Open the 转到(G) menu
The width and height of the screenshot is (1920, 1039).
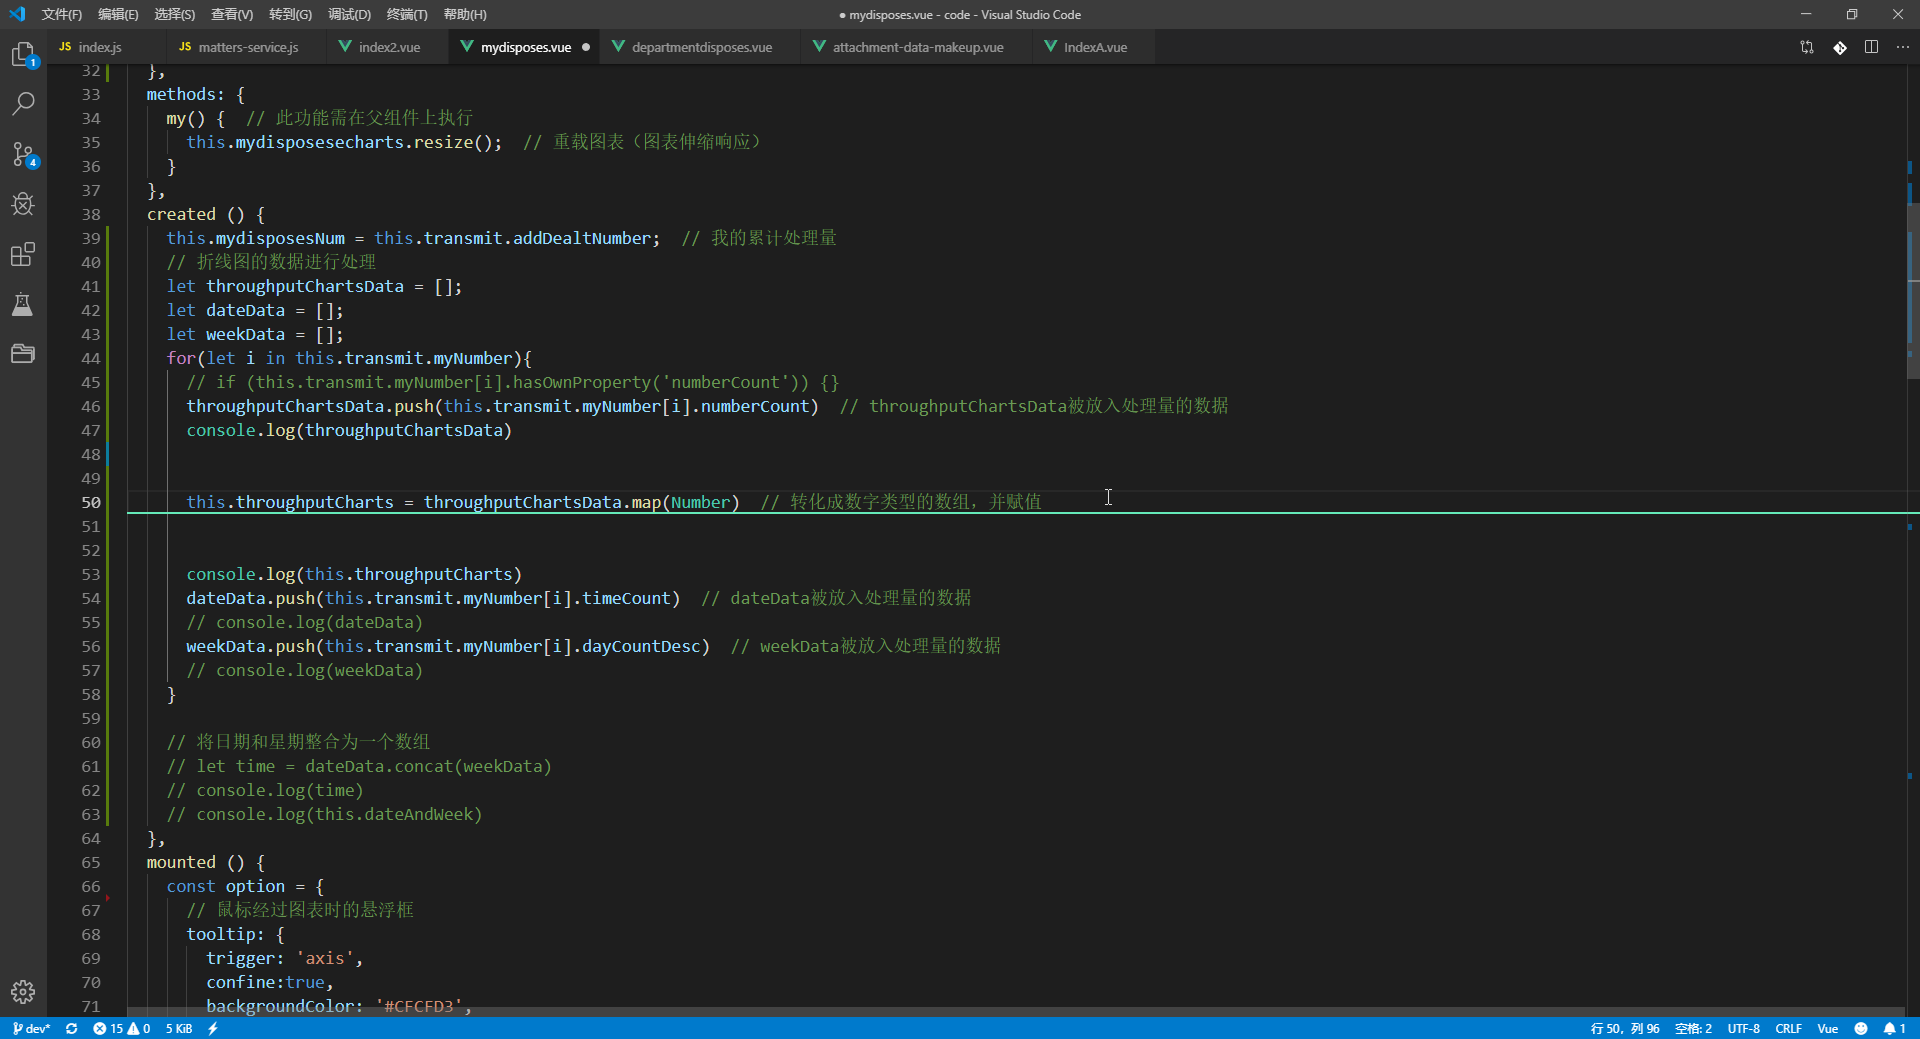click(x=290, y=14)
